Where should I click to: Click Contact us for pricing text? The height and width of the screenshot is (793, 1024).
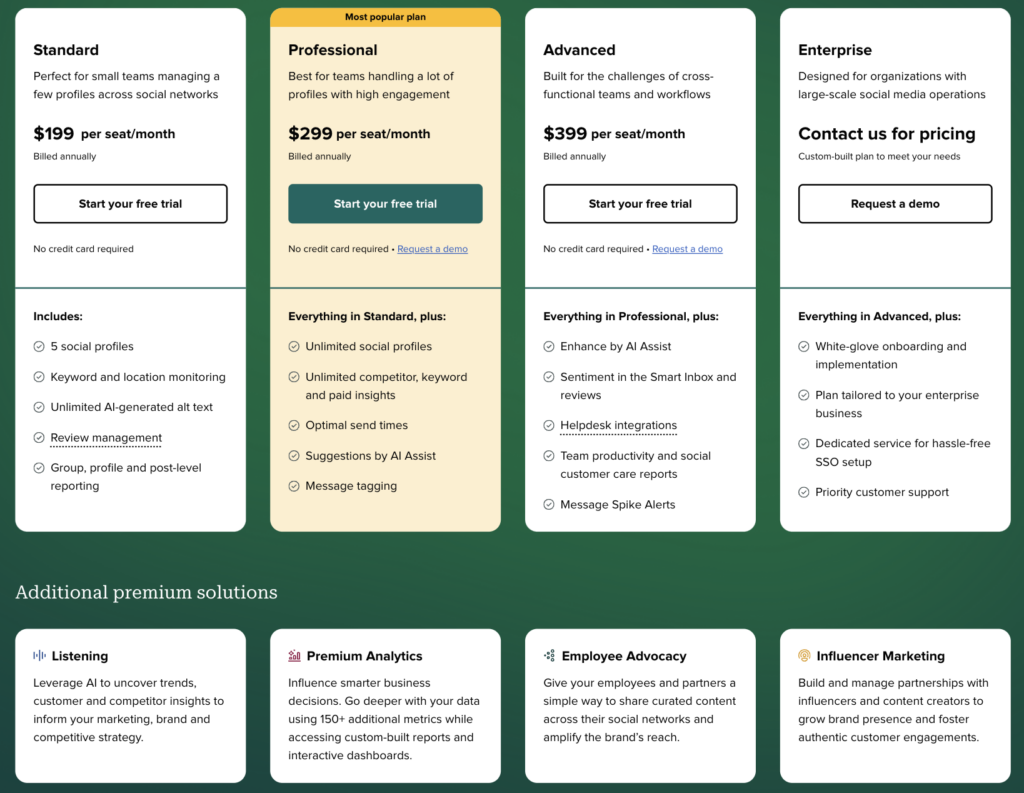886,134
